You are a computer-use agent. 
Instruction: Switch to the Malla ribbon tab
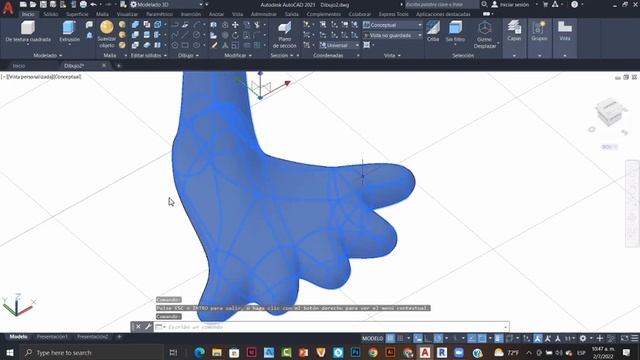tap(102, 14)
